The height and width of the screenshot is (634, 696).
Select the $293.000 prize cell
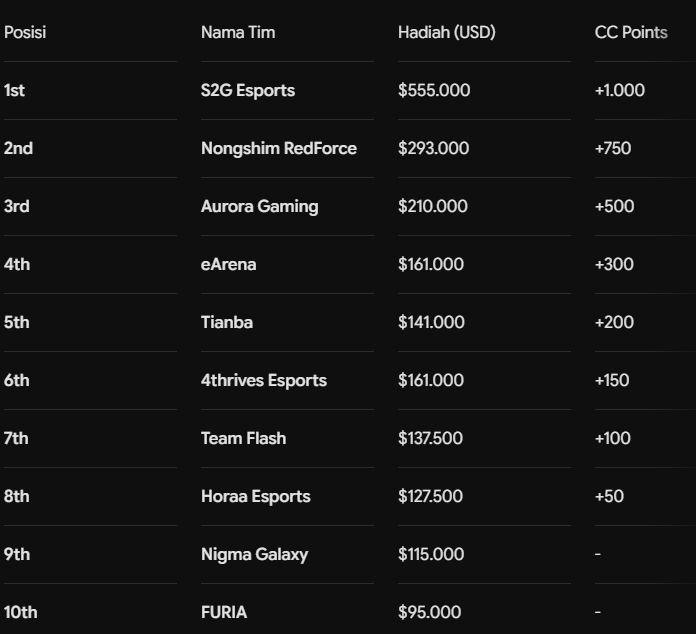(433, 149)
